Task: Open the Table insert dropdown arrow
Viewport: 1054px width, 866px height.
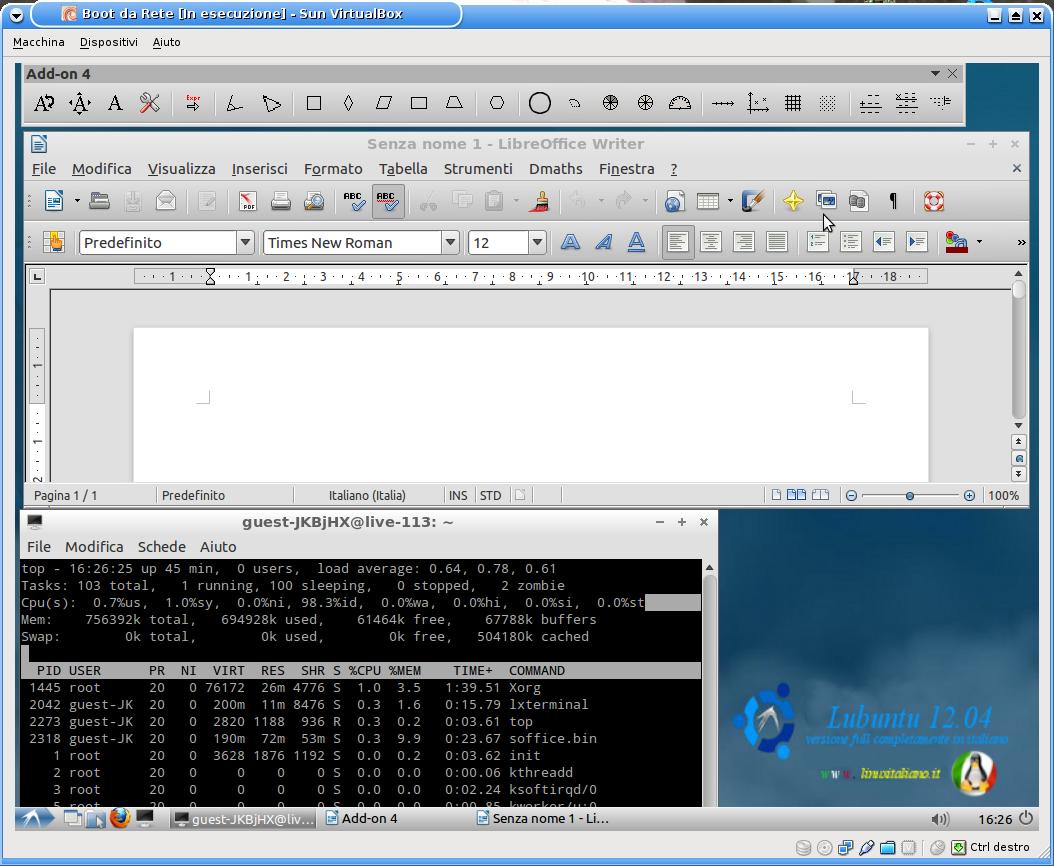Action: pos(730,201)
